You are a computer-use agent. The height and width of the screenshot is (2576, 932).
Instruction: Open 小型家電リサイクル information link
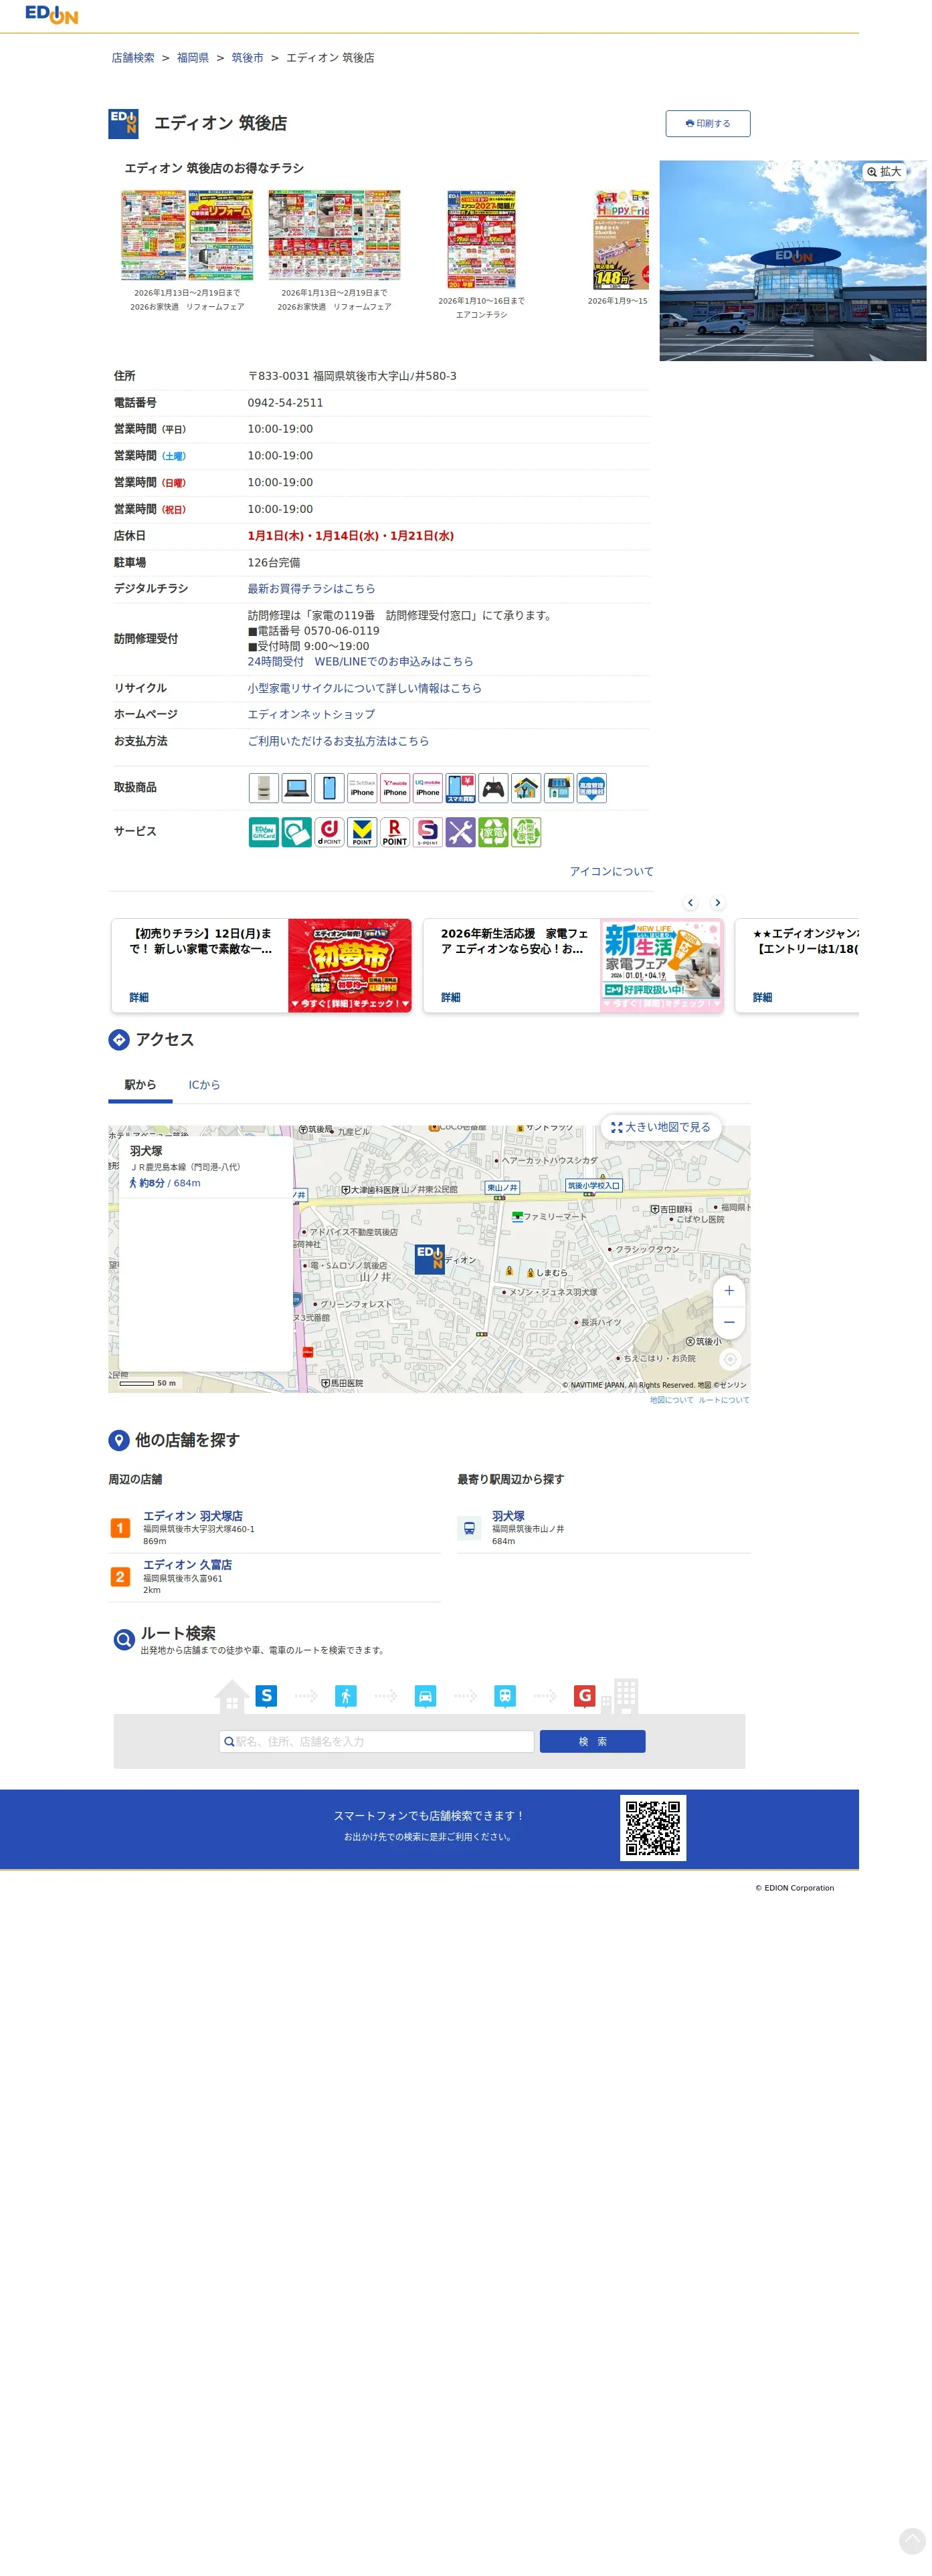click(364, 688)
